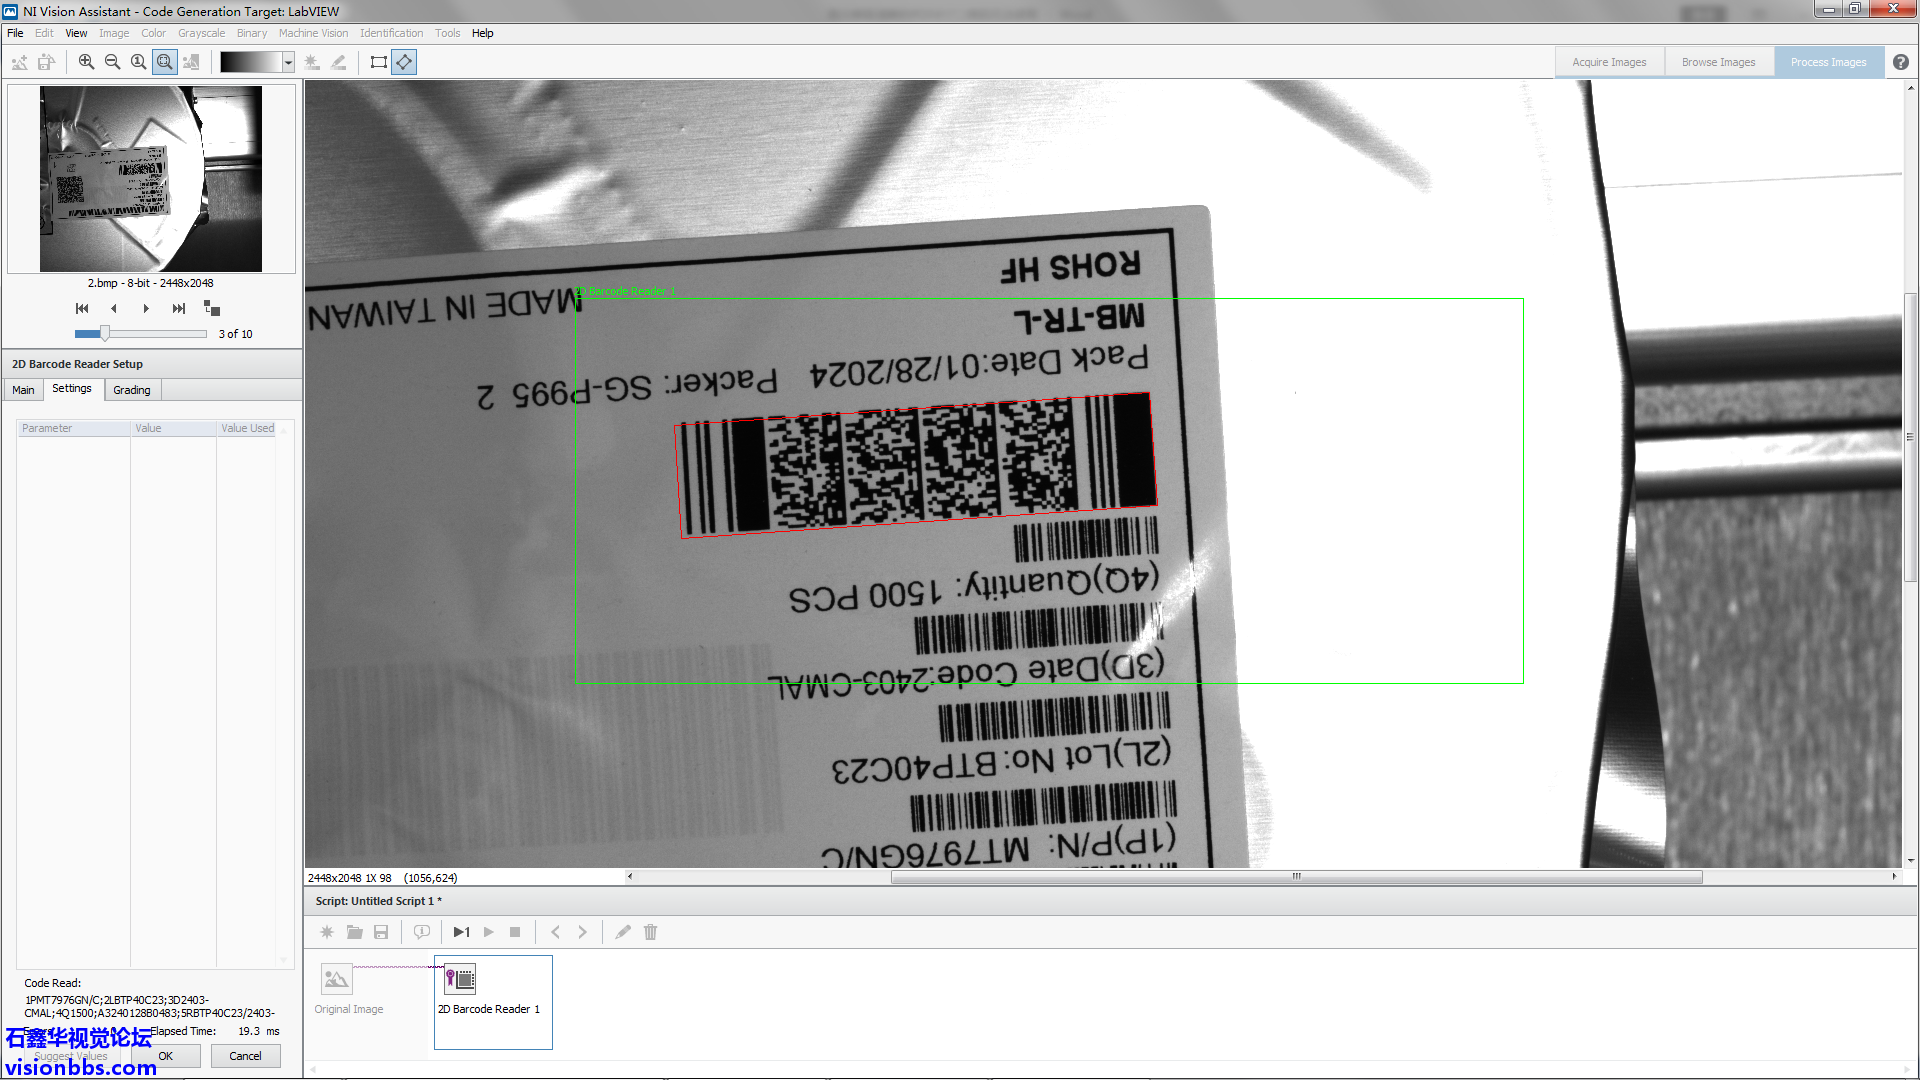This screenshot has height=1080, width=1920.
Task: Click the Browse Images tab
Action: 1718,62
